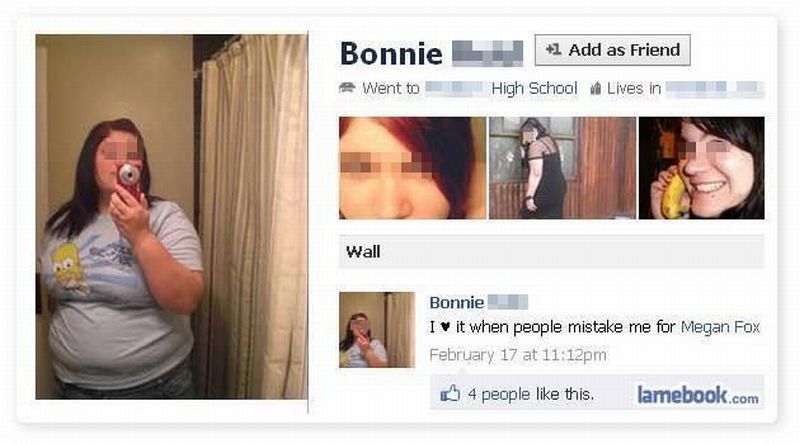Open the 4 people like this text
Viewport: 800px width, 444px height.
coord(531,394)
